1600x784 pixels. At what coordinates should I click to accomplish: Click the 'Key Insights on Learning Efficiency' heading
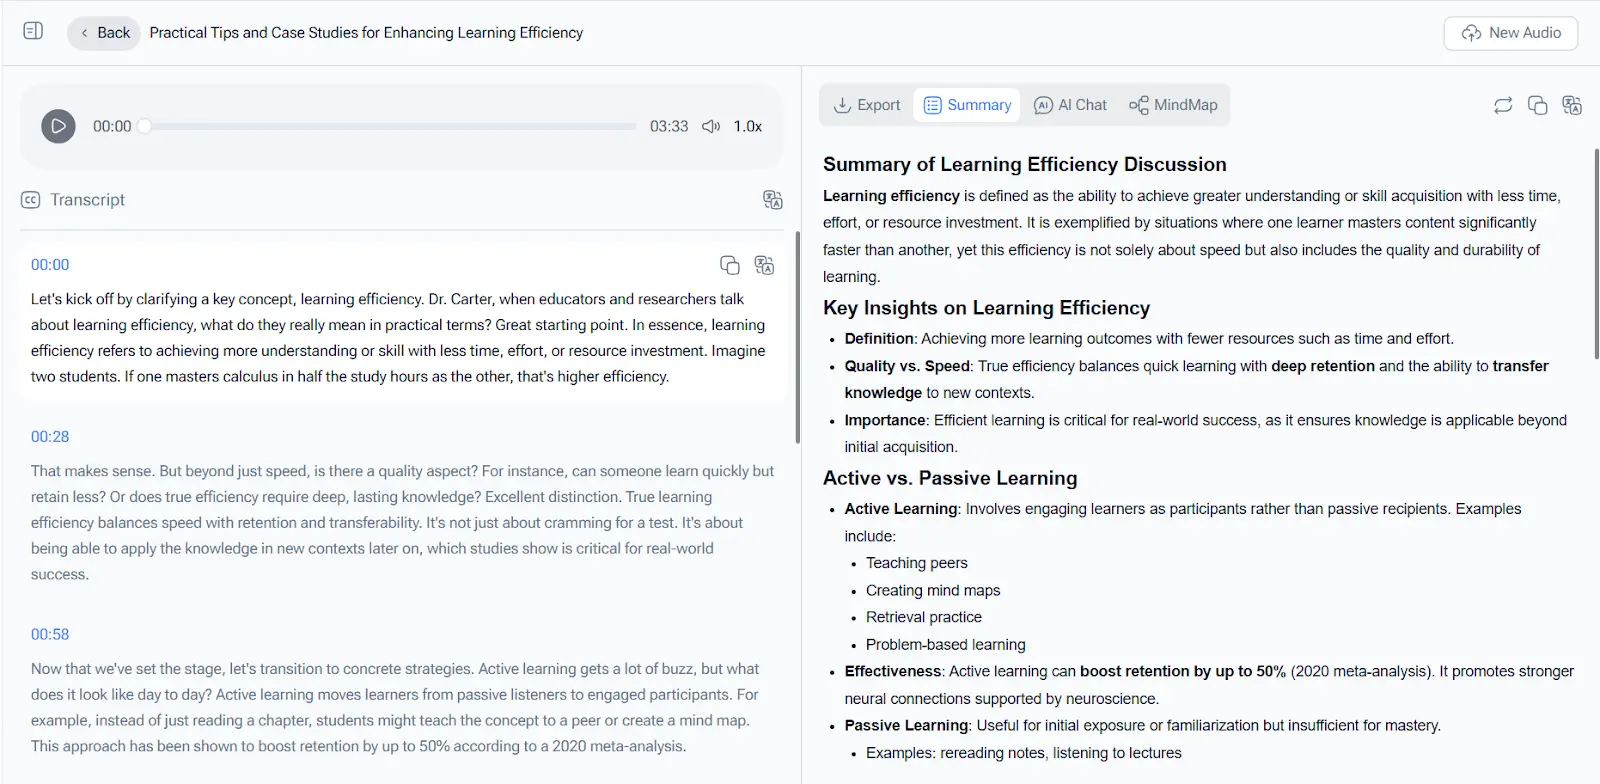pos(986,308)
